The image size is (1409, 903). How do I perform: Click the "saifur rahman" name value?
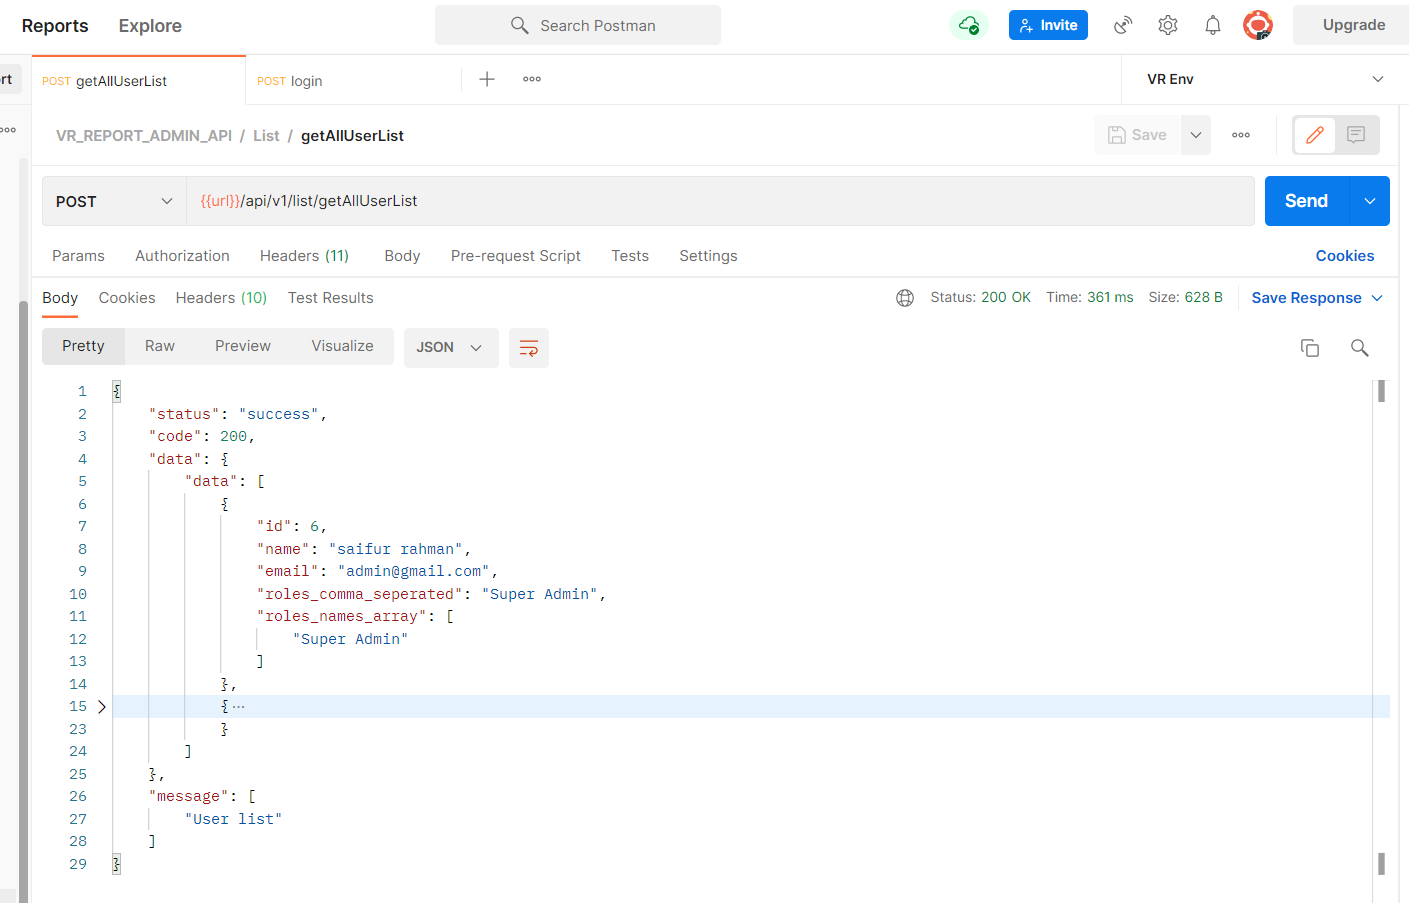click(x=396, y=549)
